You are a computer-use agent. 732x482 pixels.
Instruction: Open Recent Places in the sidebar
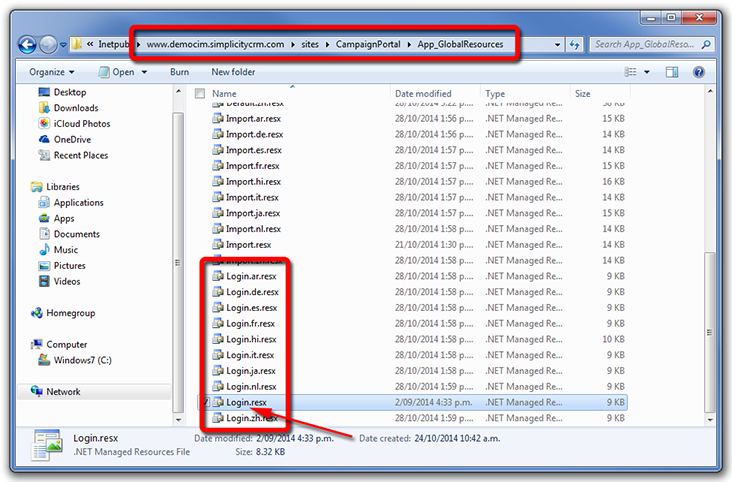[73, 155]
